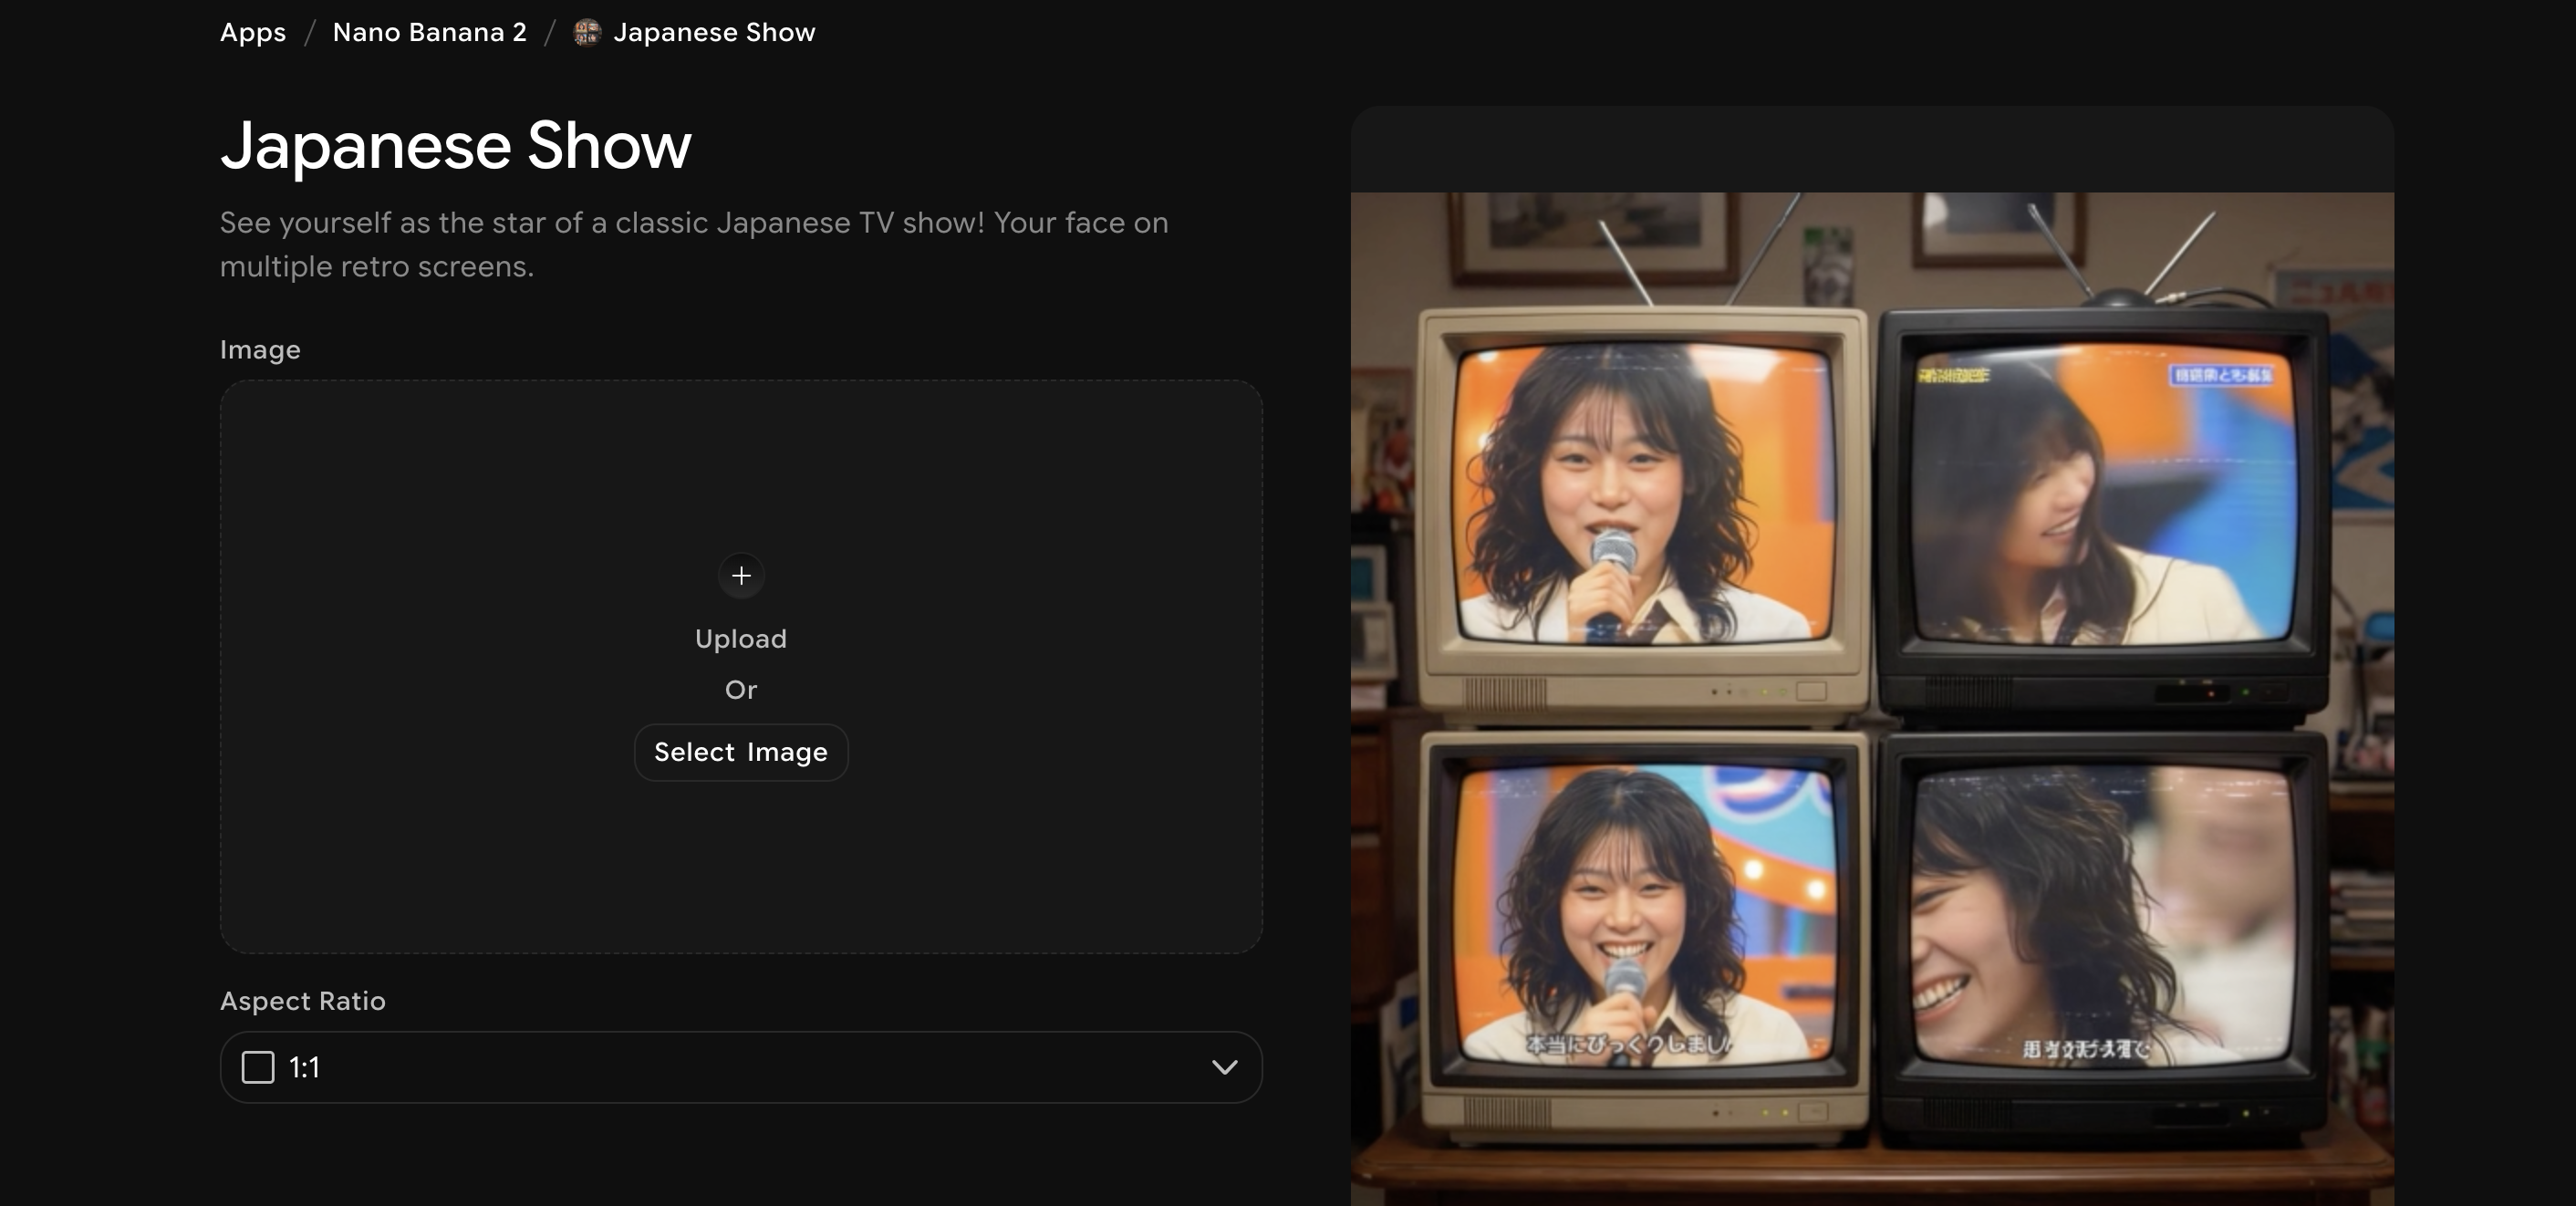
Task: Click the Aspect Ratio field label
Action: point(303,1001)
